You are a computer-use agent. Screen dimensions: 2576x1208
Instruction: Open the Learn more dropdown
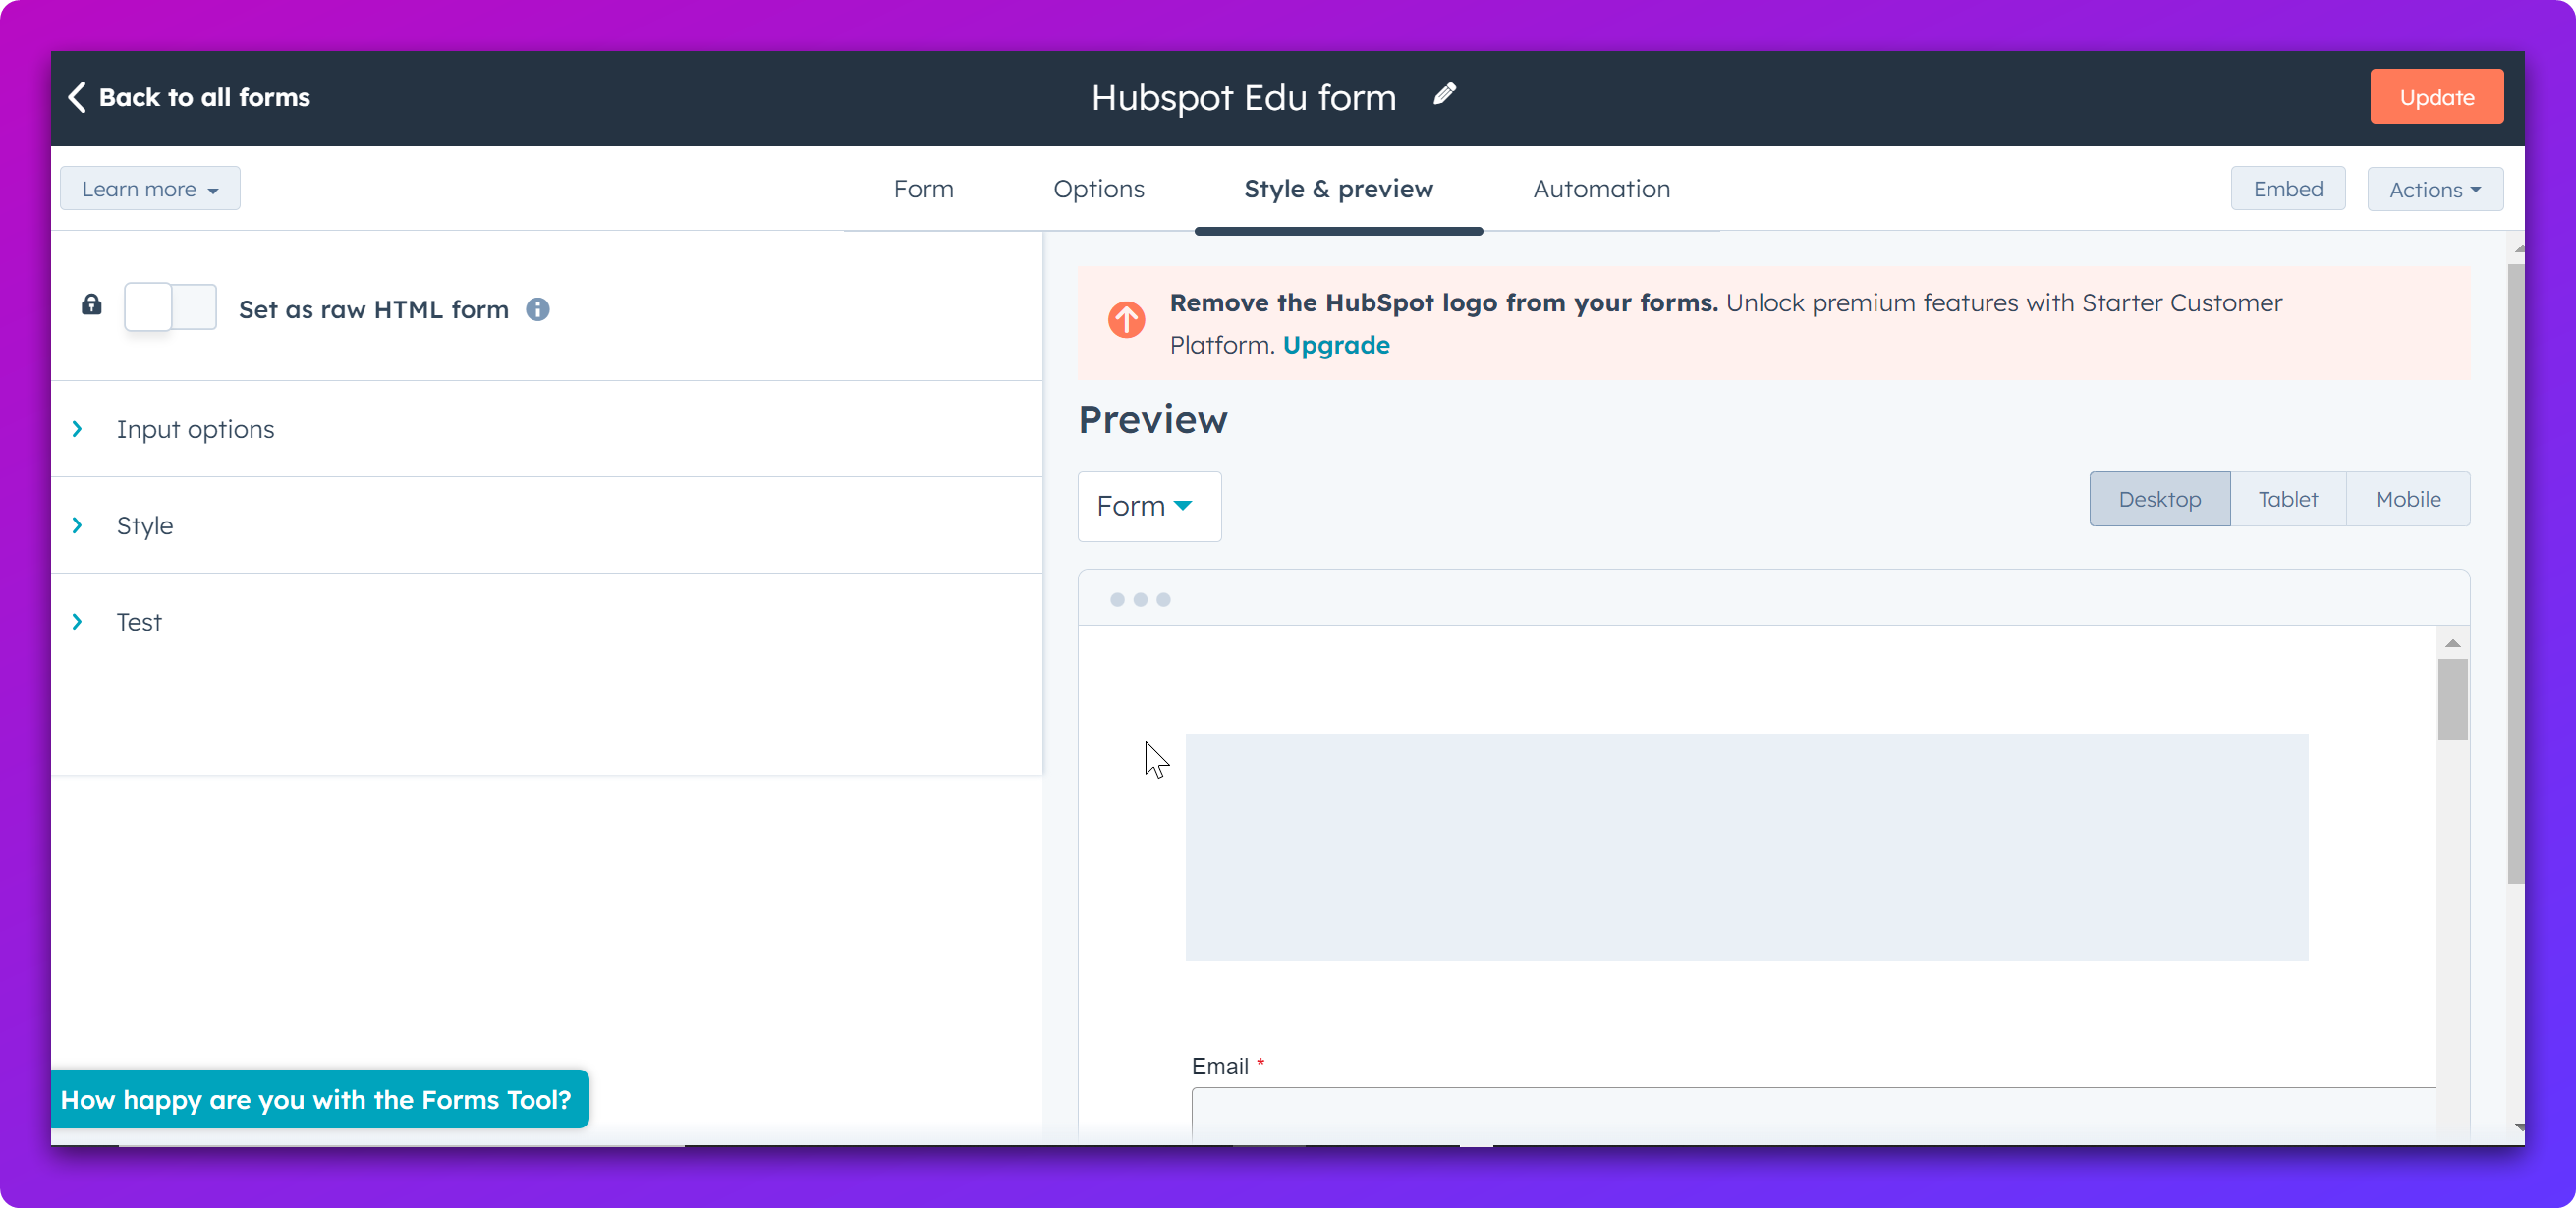point(150,189)
